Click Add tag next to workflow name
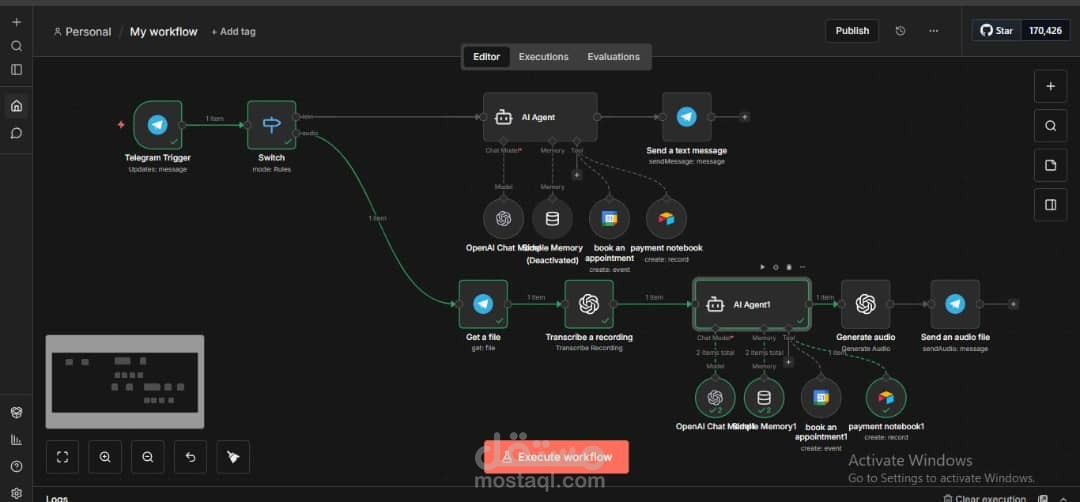This screenshot has height=502, width=1080. (x=233, y=32)
